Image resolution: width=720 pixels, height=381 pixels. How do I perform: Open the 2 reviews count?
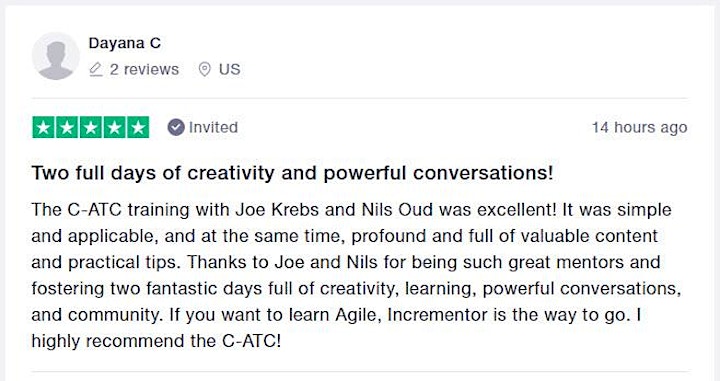[x=144, y=69]
